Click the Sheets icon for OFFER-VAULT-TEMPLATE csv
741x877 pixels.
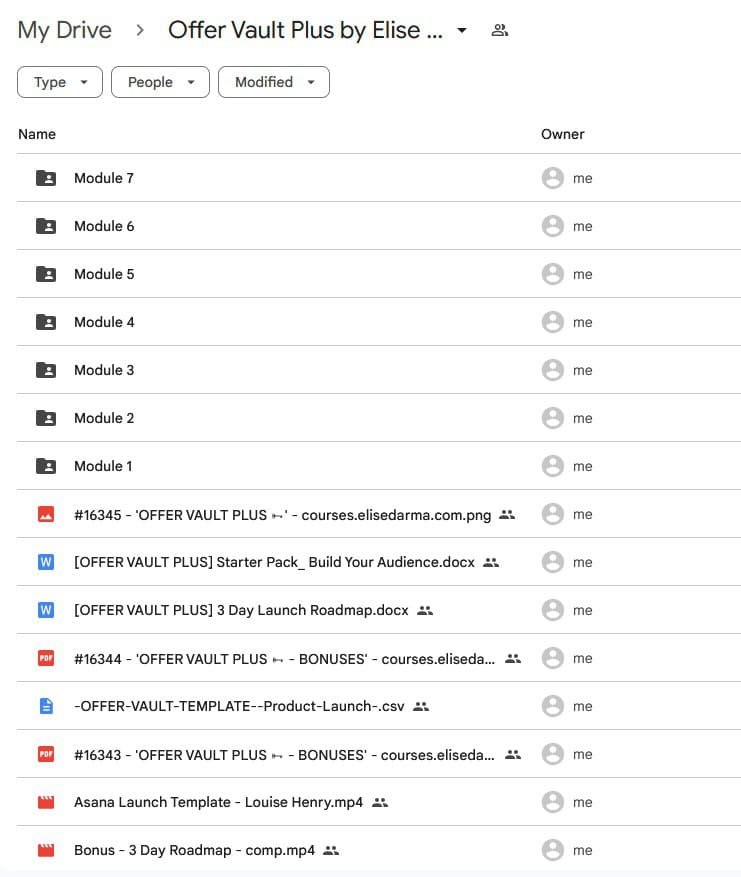tap(46, 706)
